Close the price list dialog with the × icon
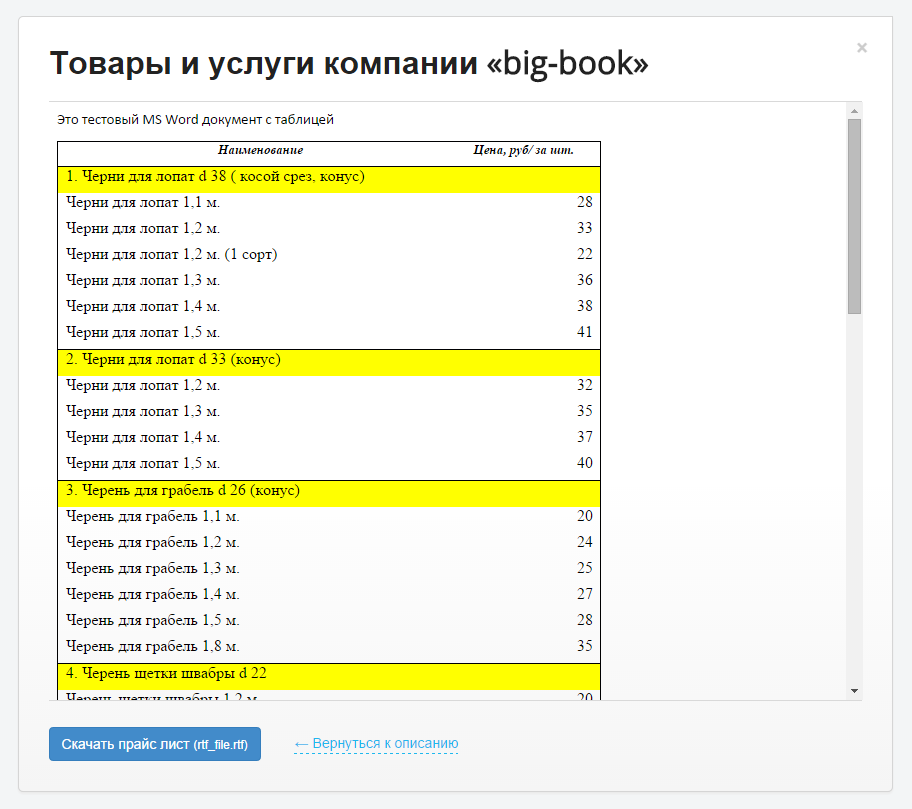 (862, 47)
